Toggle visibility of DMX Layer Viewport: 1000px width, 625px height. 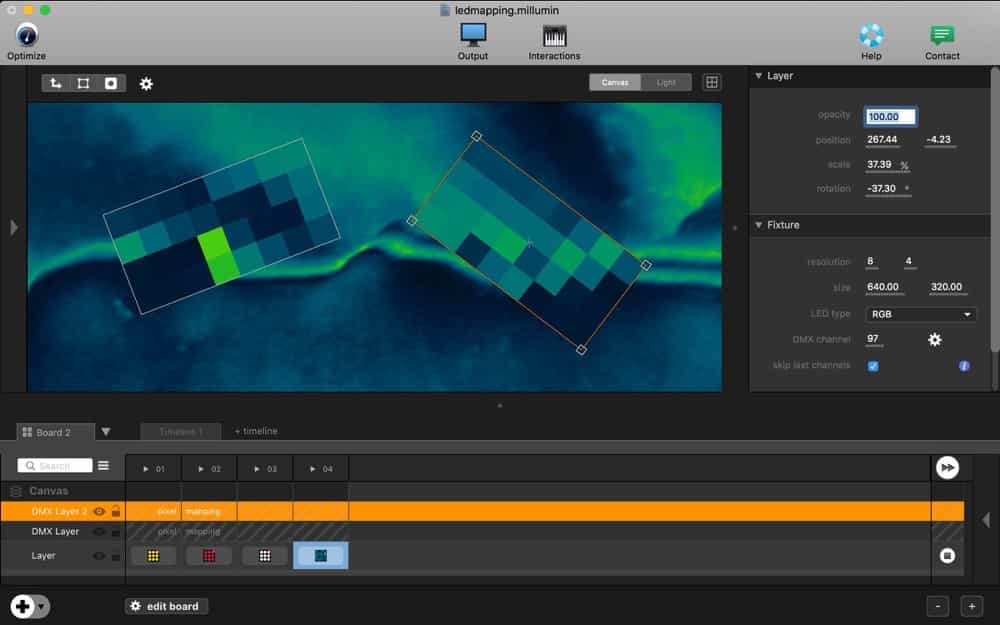pyautogui.click(x=98, y=531)
